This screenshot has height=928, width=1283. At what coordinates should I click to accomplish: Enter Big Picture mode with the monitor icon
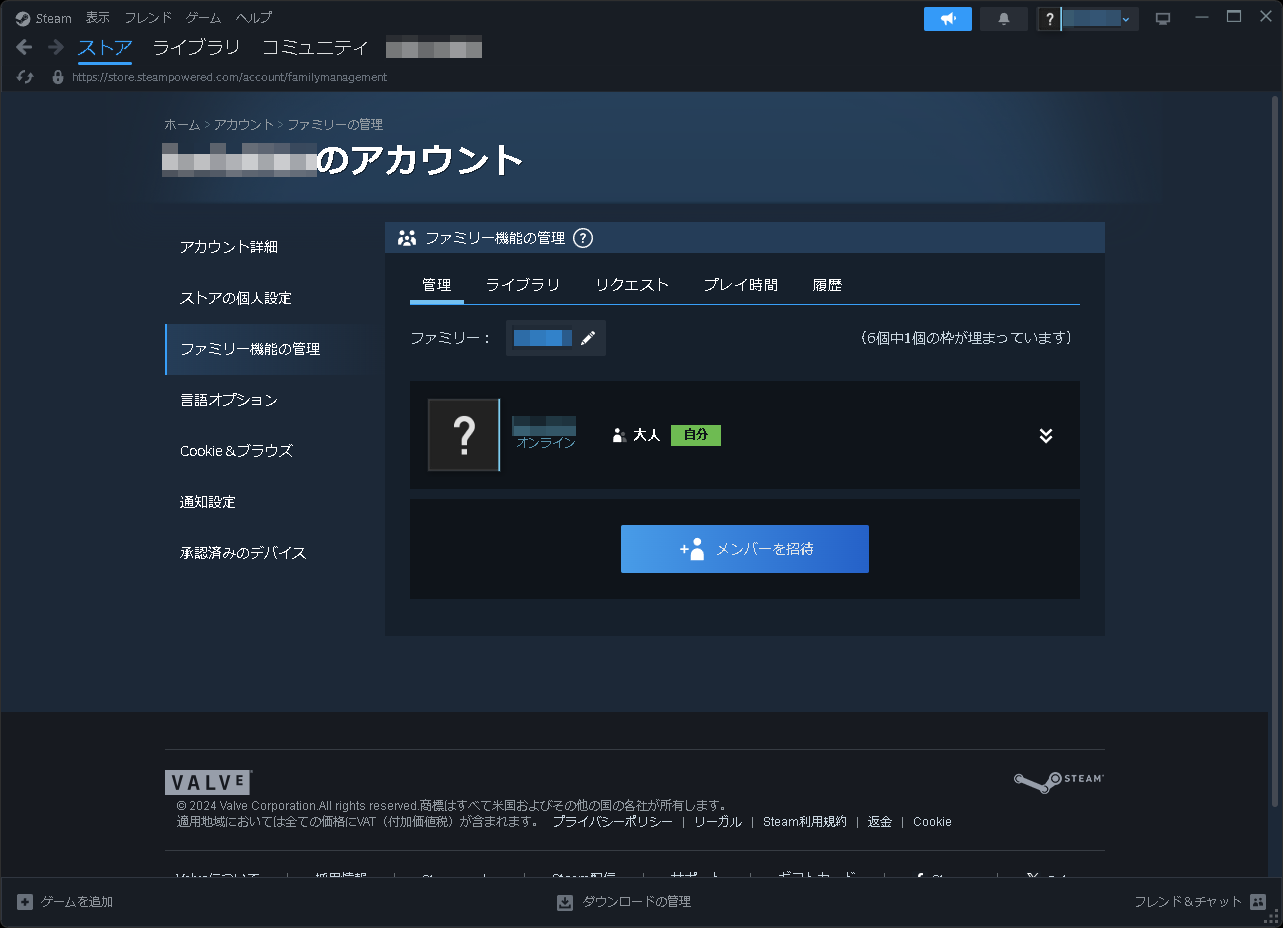(1162, 17)
